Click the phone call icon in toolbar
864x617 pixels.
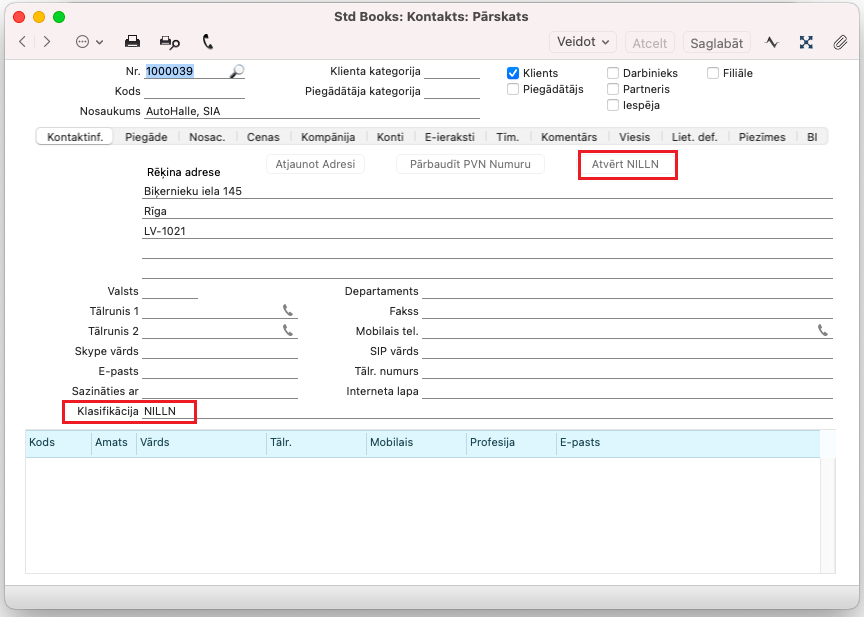coord(208,42)
